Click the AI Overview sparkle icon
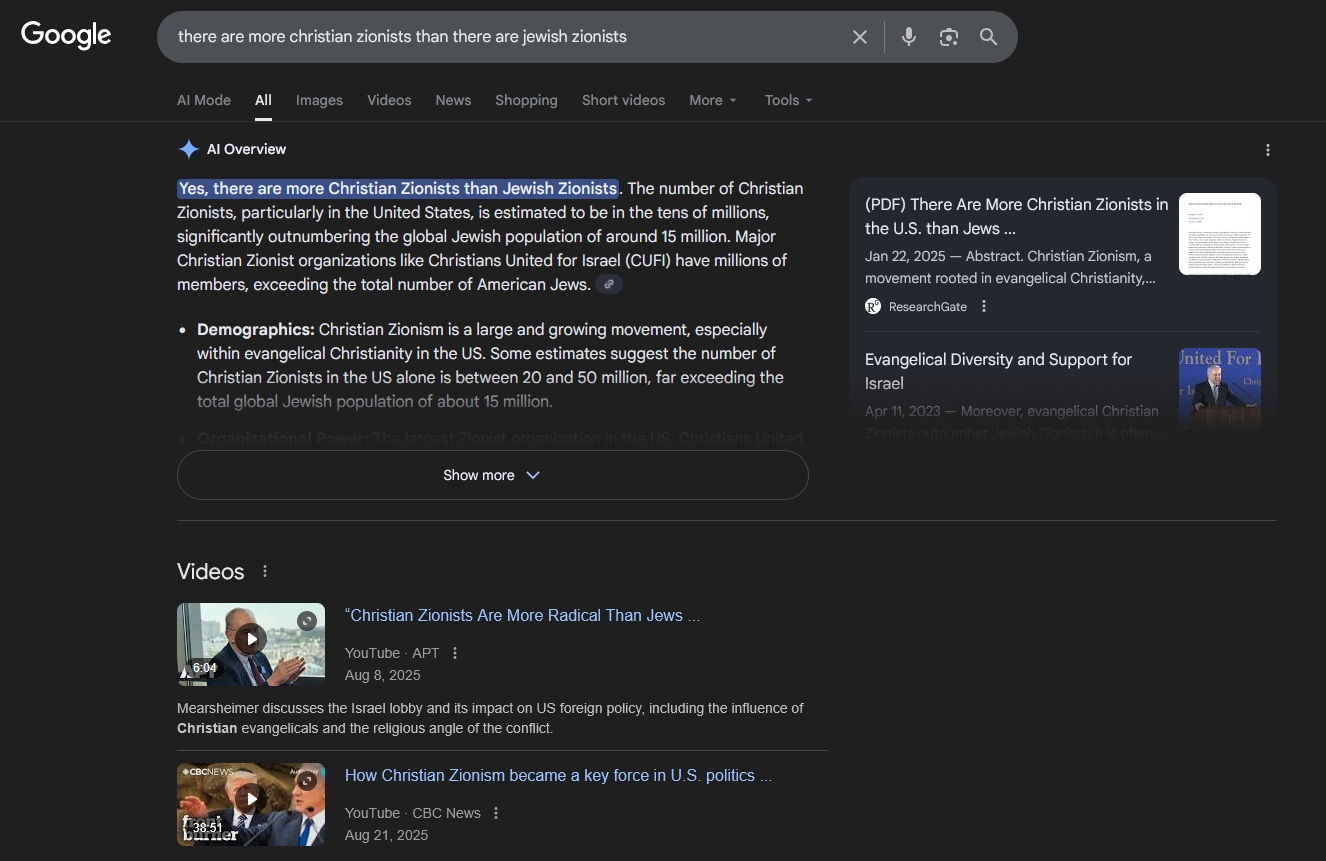1326x861 pixels. click(188, 149)
